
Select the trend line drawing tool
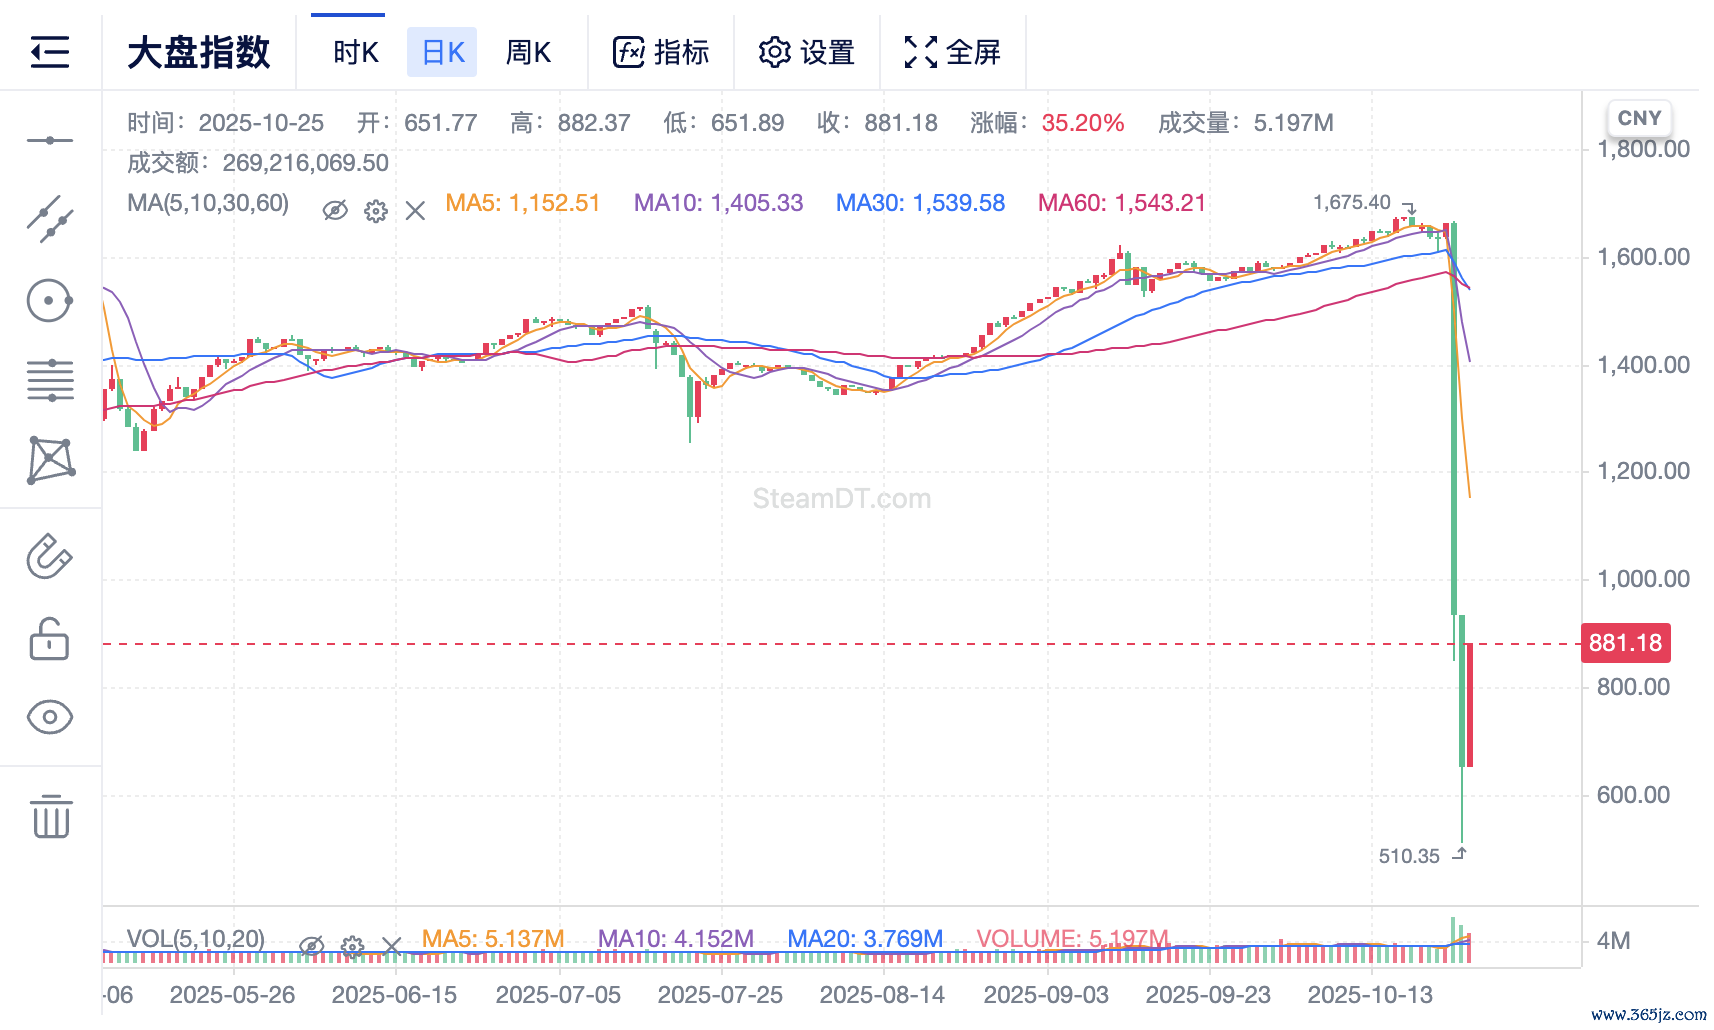click(x=50, y=219)
